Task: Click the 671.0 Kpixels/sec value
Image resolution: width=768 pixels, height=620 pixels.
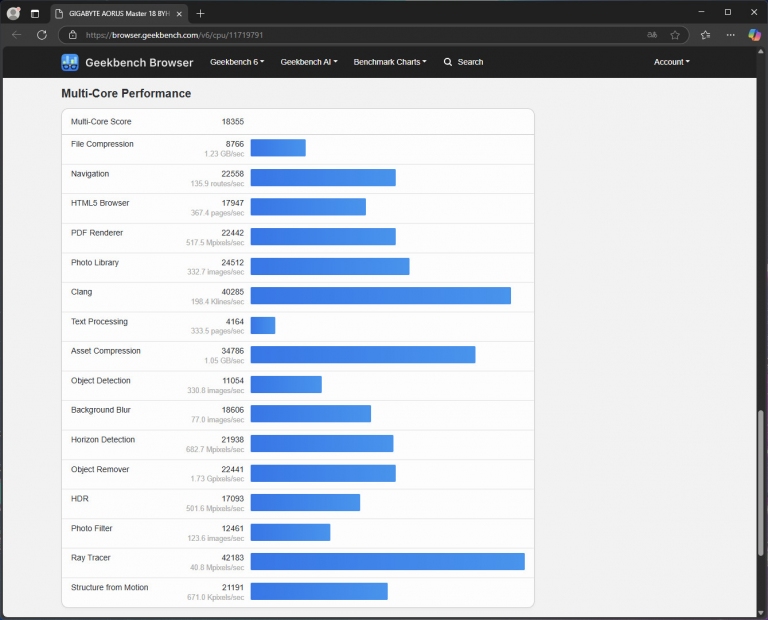Action: pos(216,597)
